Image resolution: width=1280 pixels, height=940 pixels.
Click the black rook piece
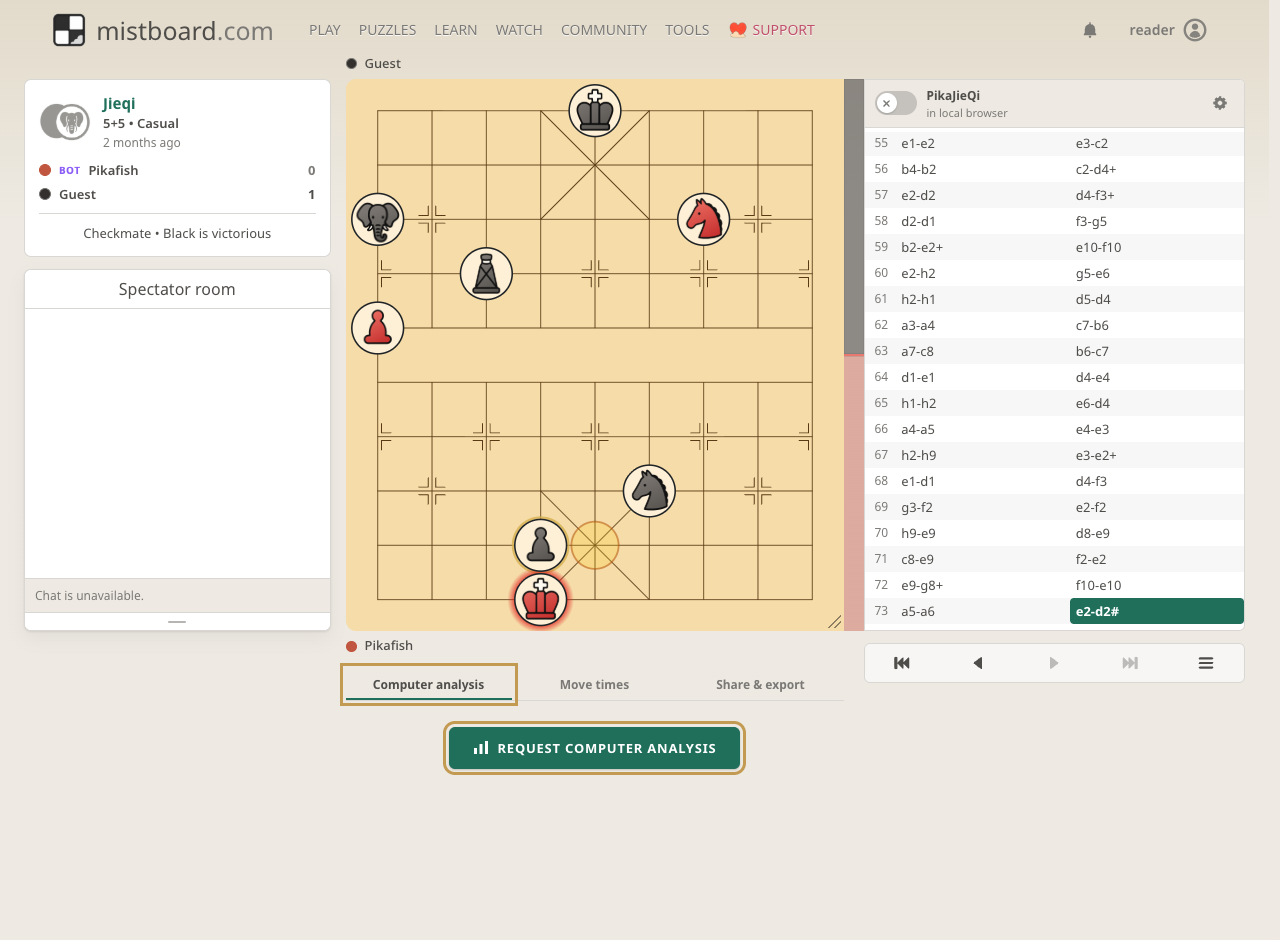click(486, 273)
